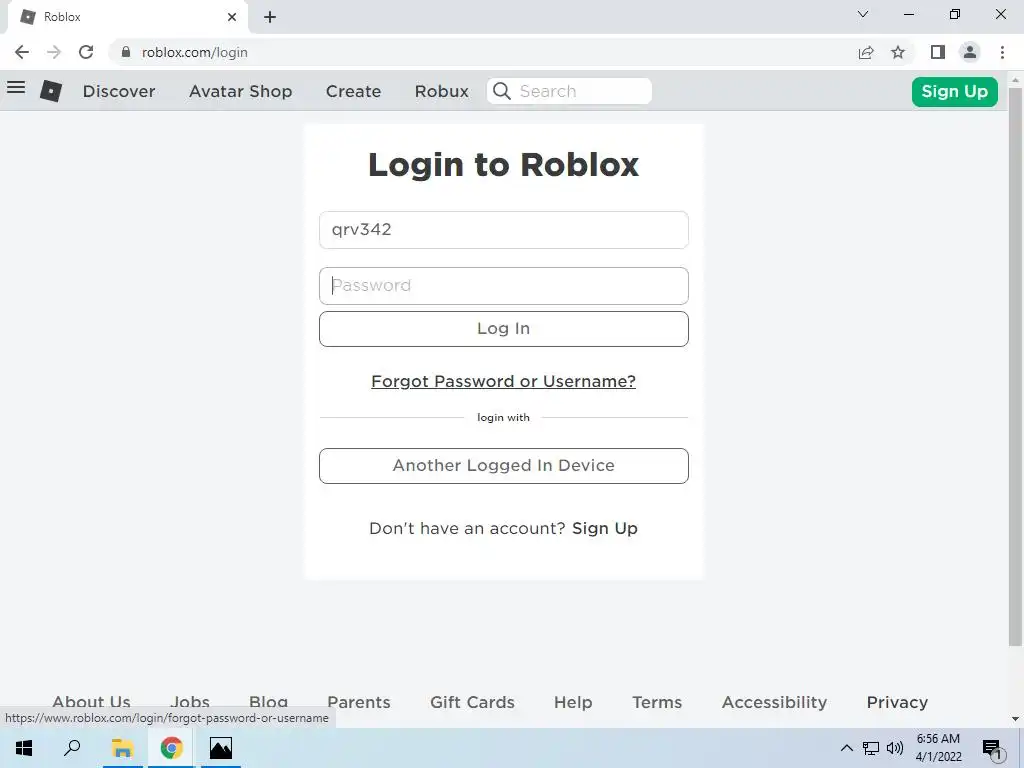Open the About Us footer link
Screen dimensions: 1024x768
[x=91, y=702]
